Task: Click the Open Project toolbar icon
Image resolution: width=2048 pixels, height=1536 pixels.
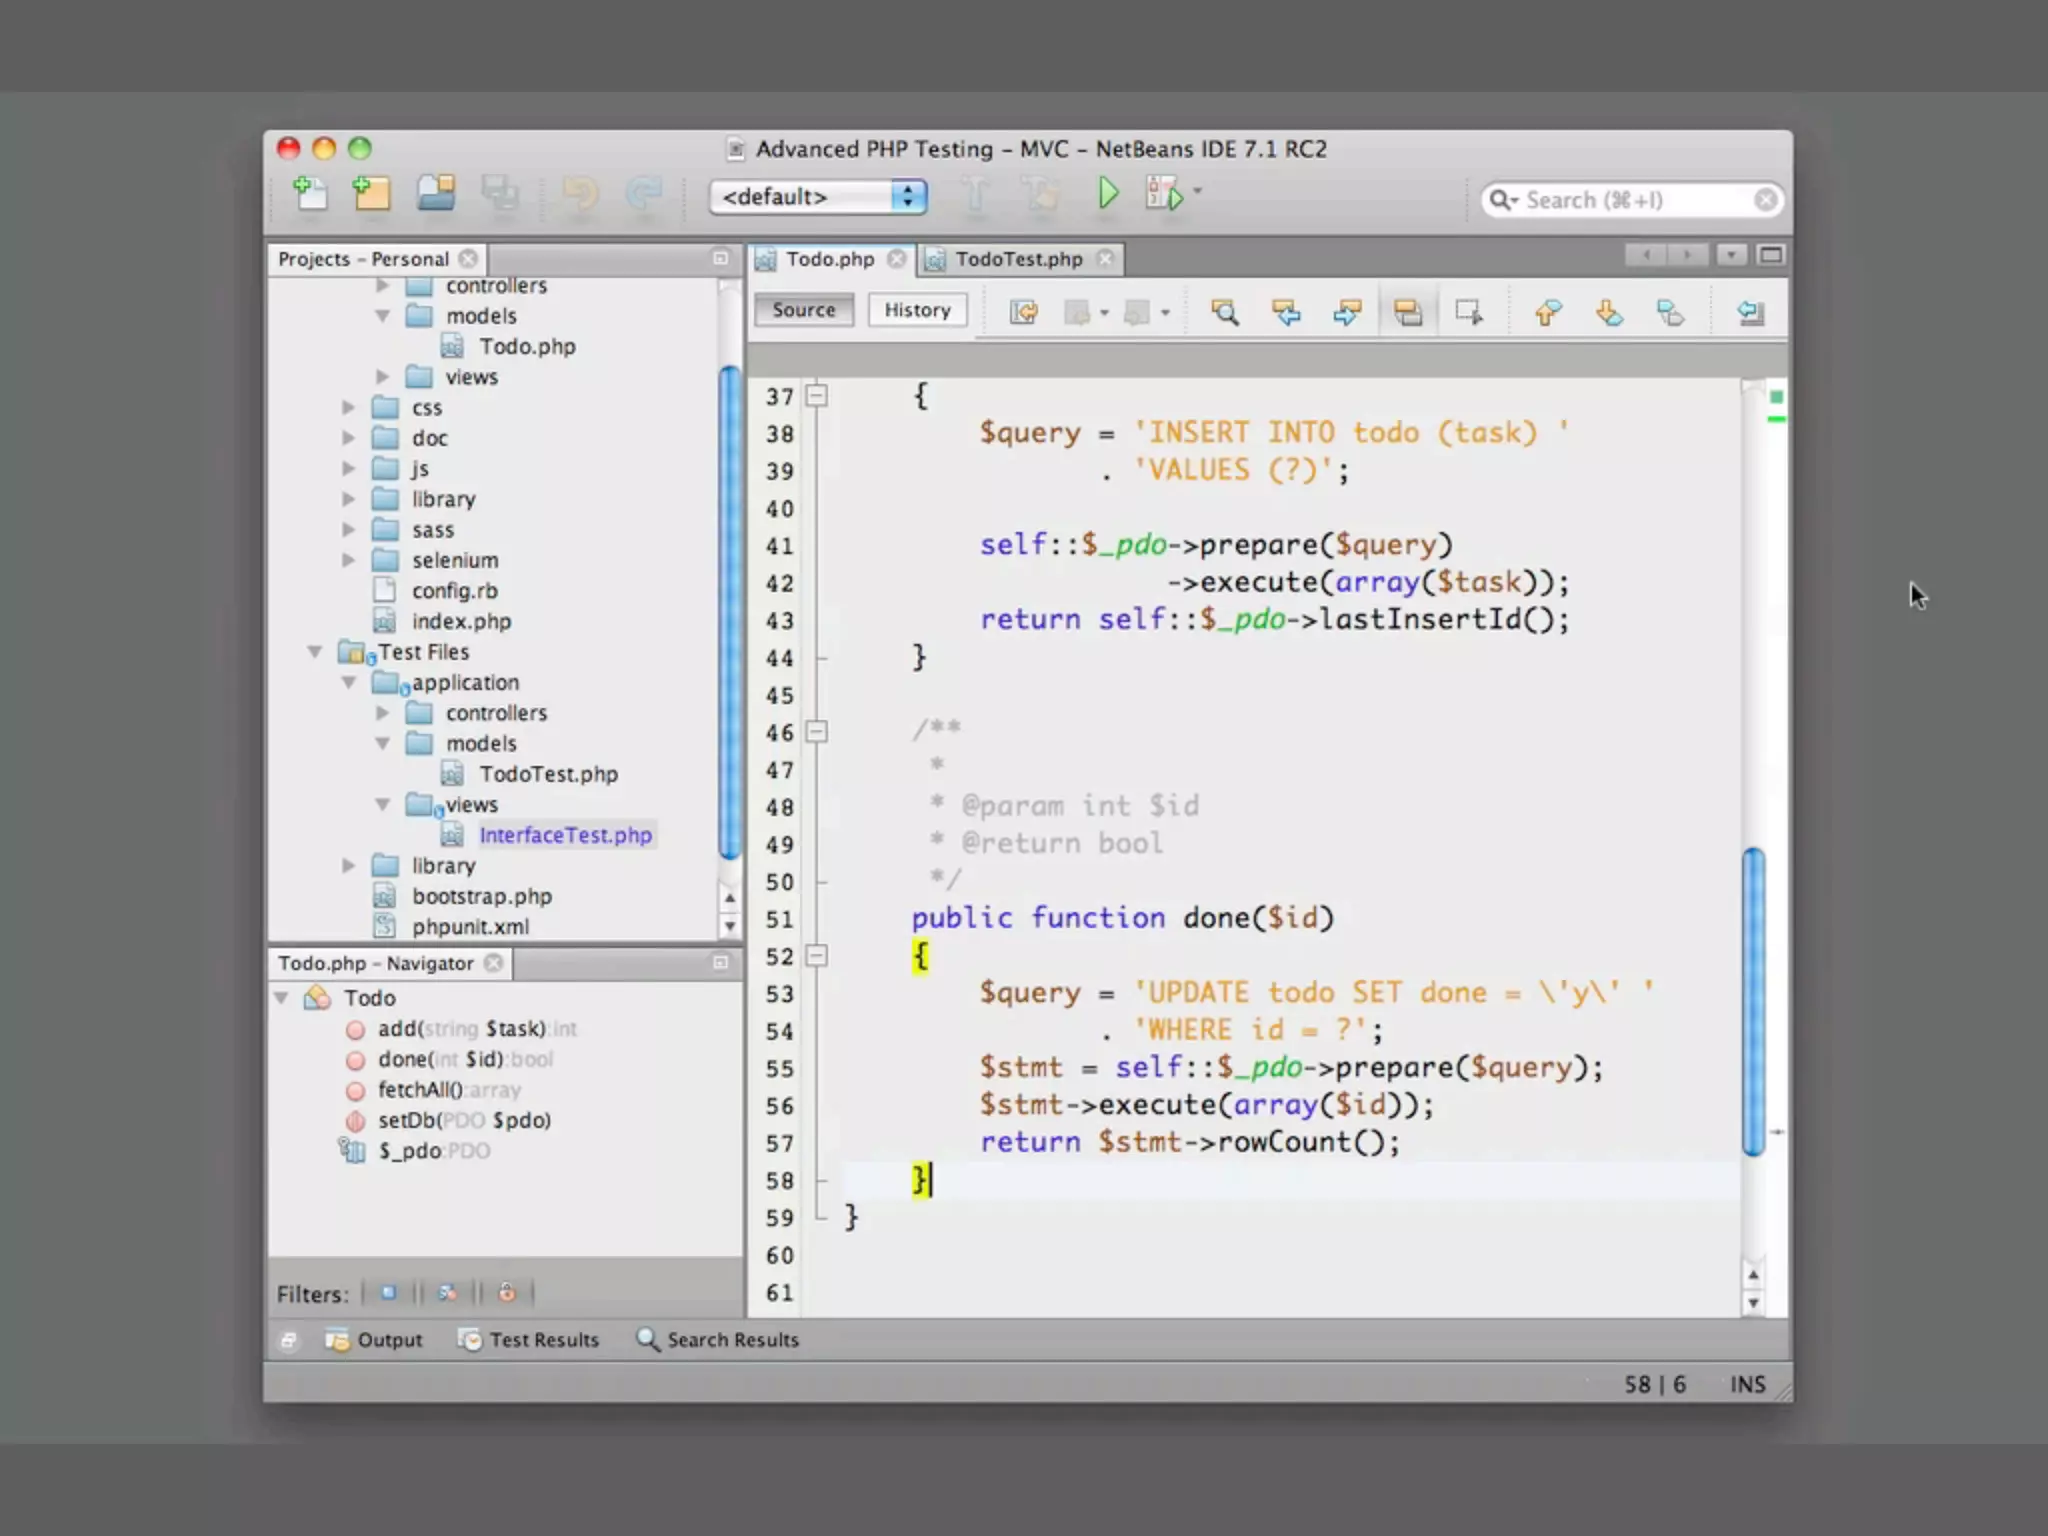Action: 436,193
